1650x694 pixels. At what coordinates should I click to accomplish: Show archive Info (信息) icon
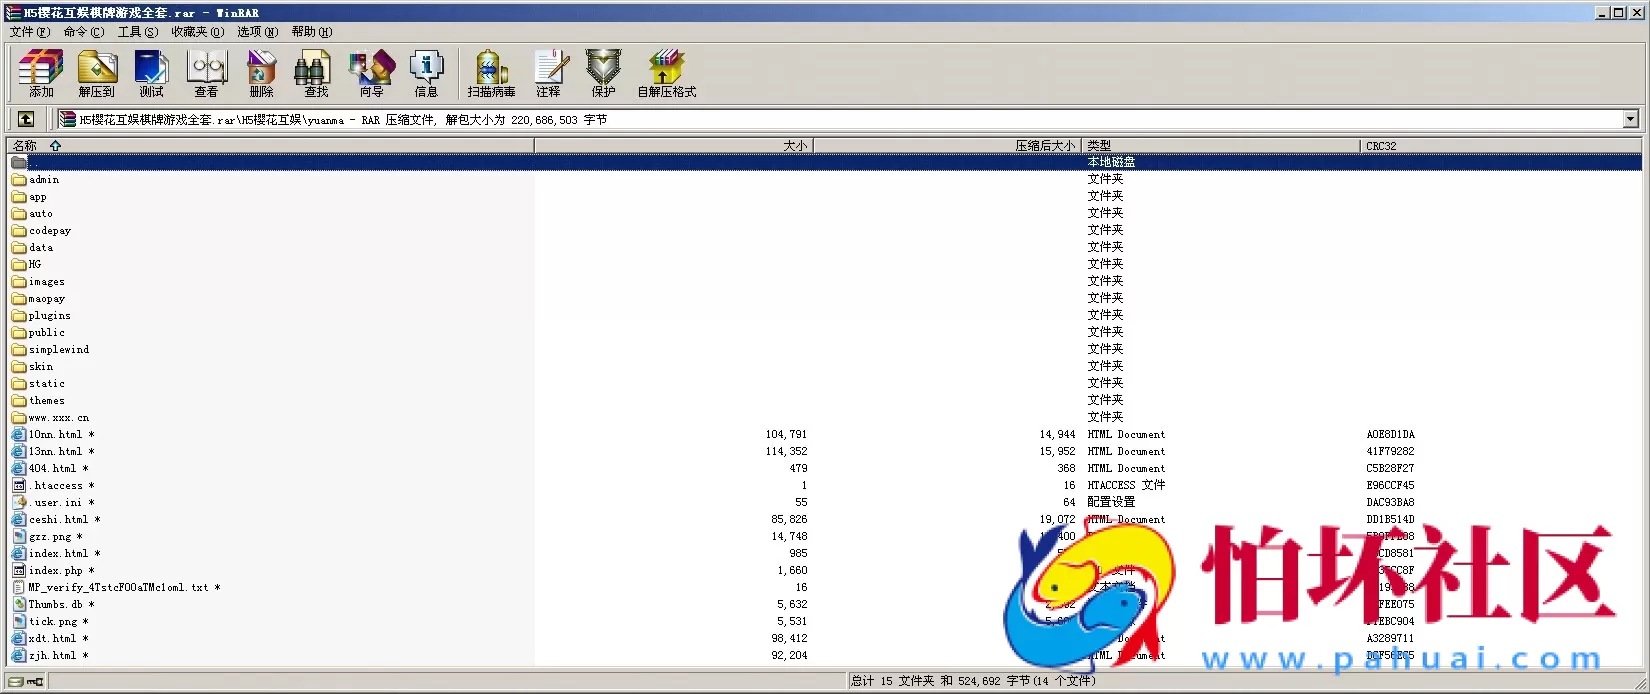pos(426,73)
